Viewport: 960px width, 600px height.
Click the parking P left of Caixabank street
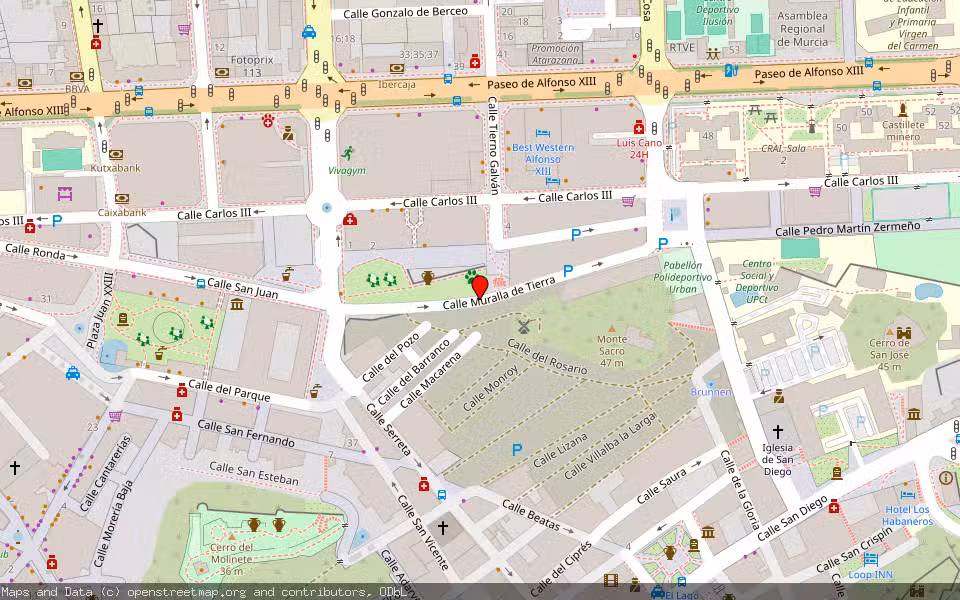[57, 220]
